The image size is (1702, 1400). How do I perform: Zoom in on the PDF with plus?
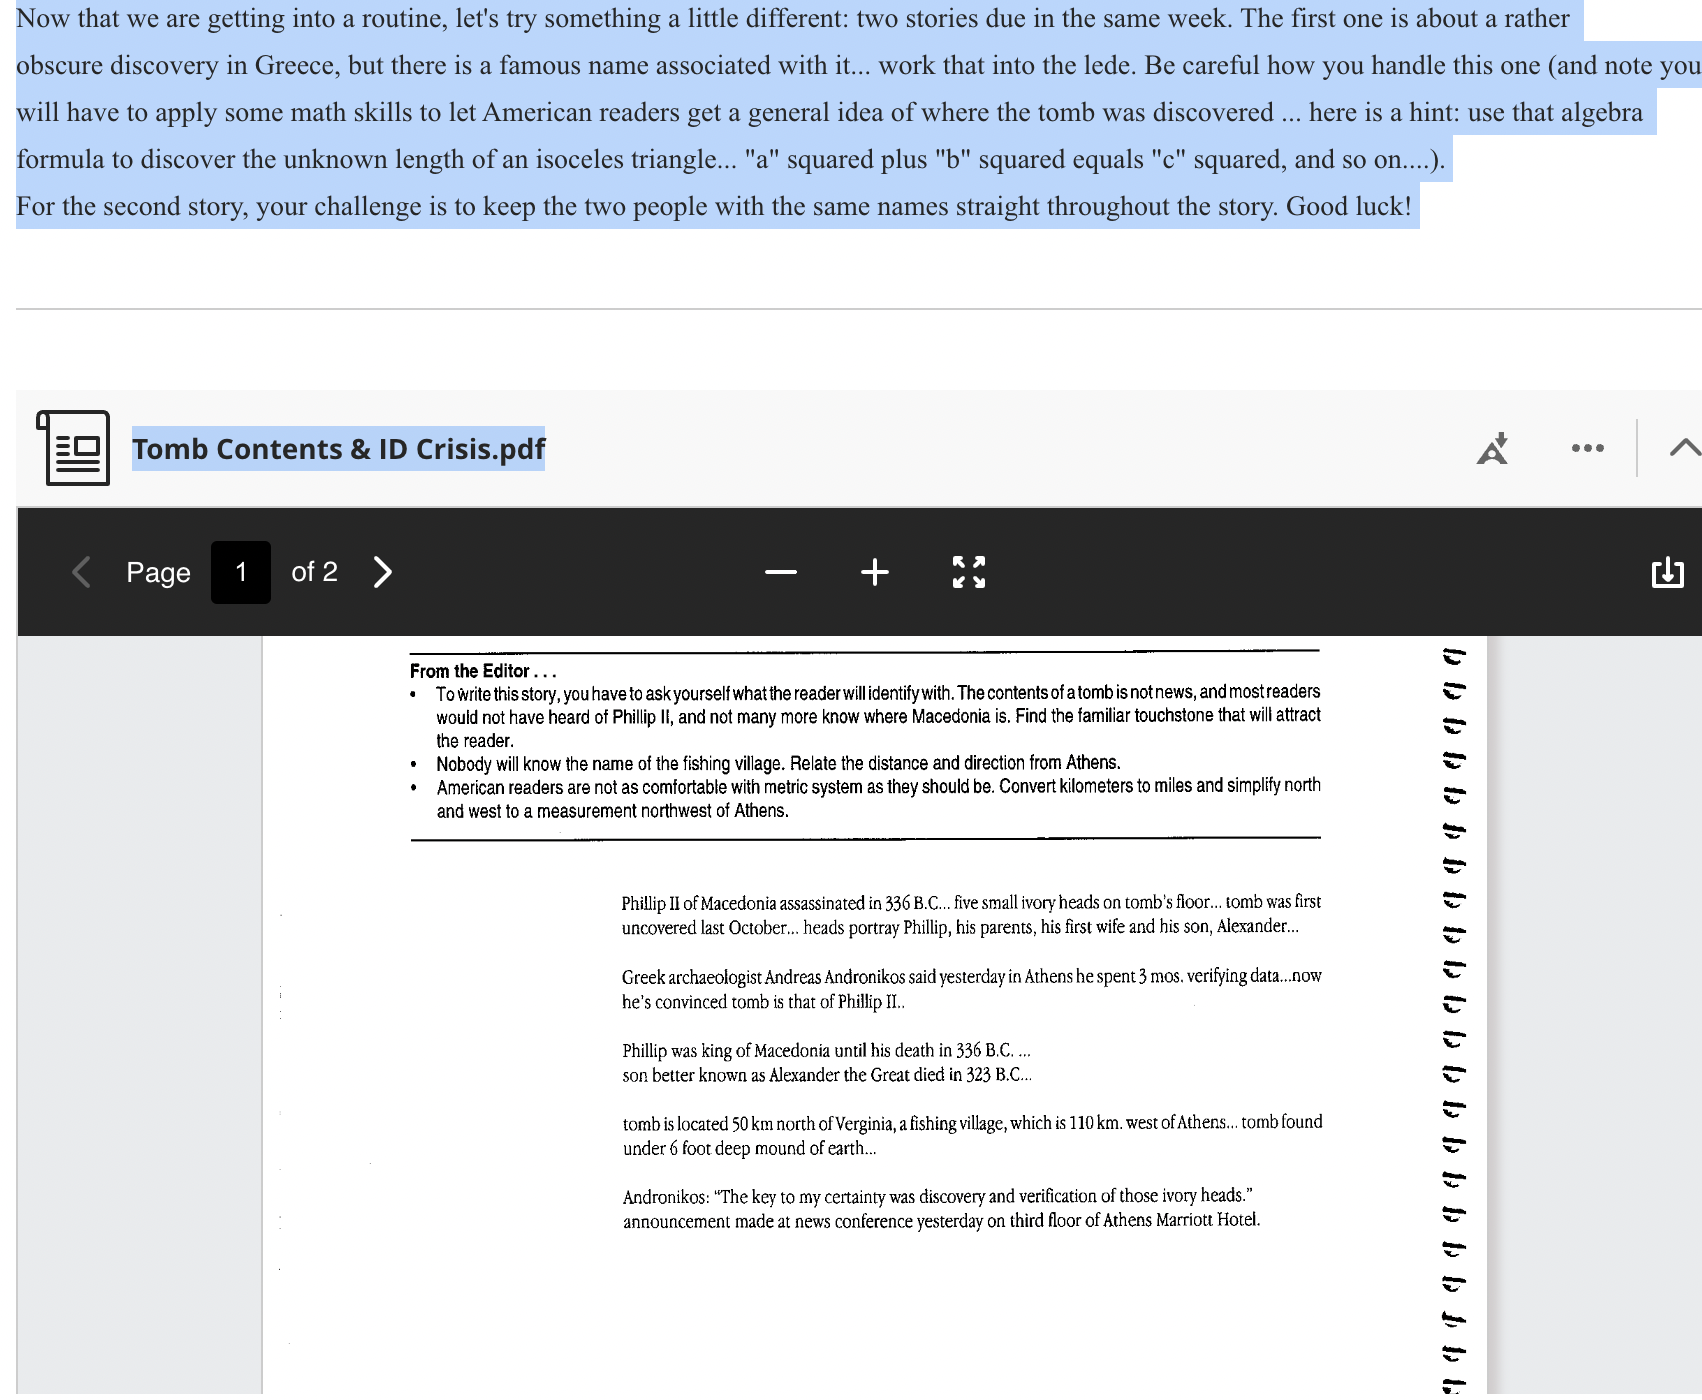click(x=875, y=572)
